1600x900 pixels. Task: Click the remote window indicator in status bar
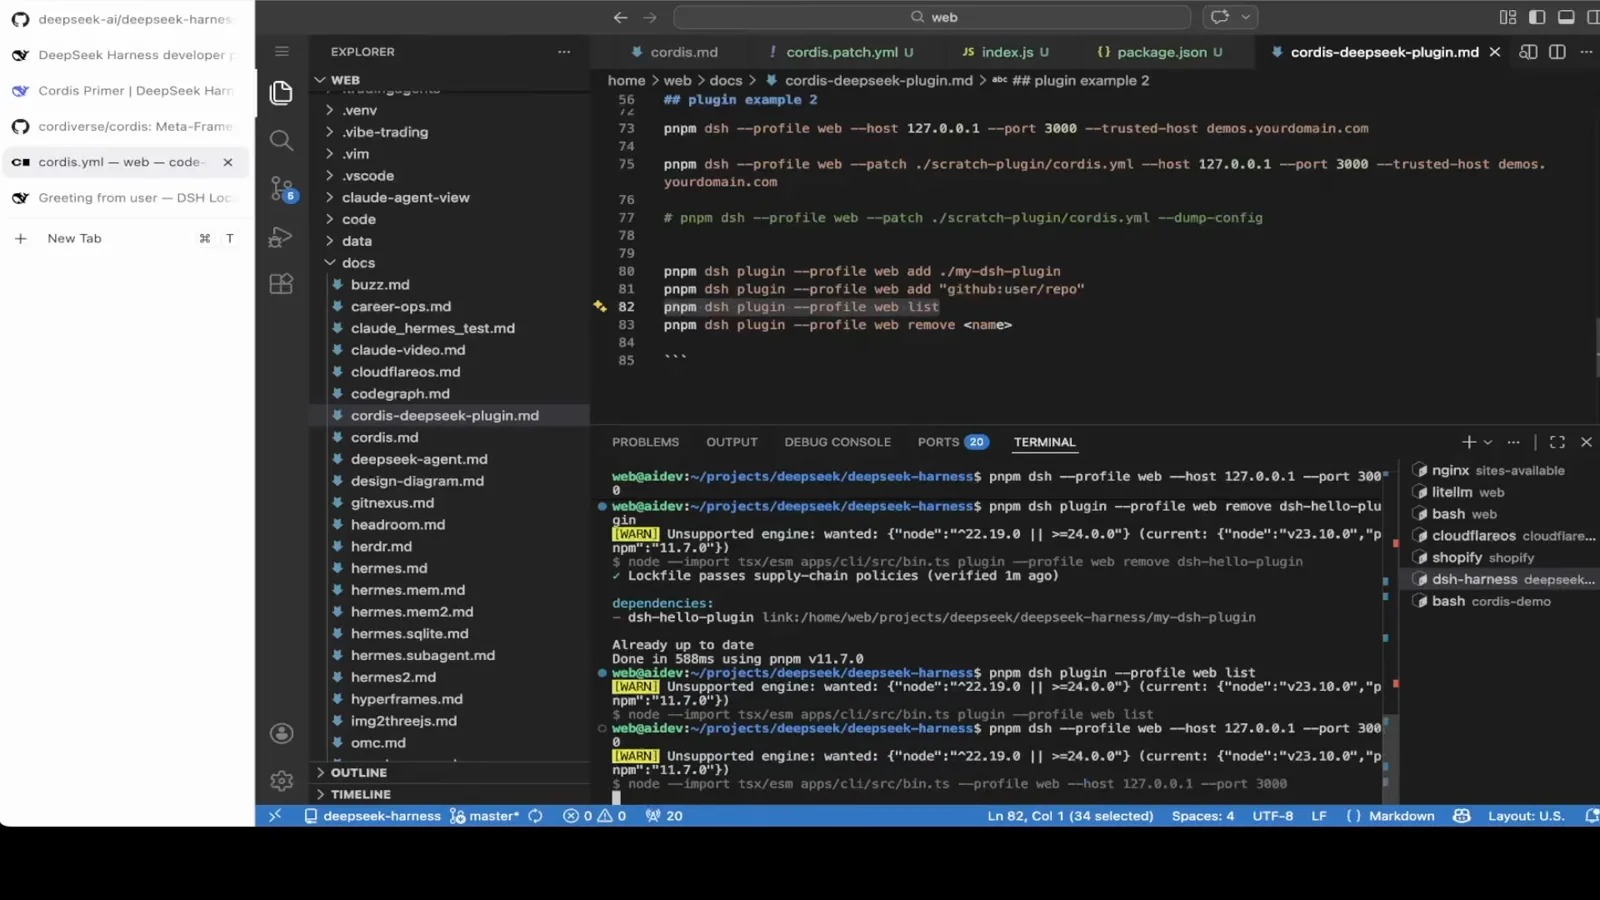[275, 816]
